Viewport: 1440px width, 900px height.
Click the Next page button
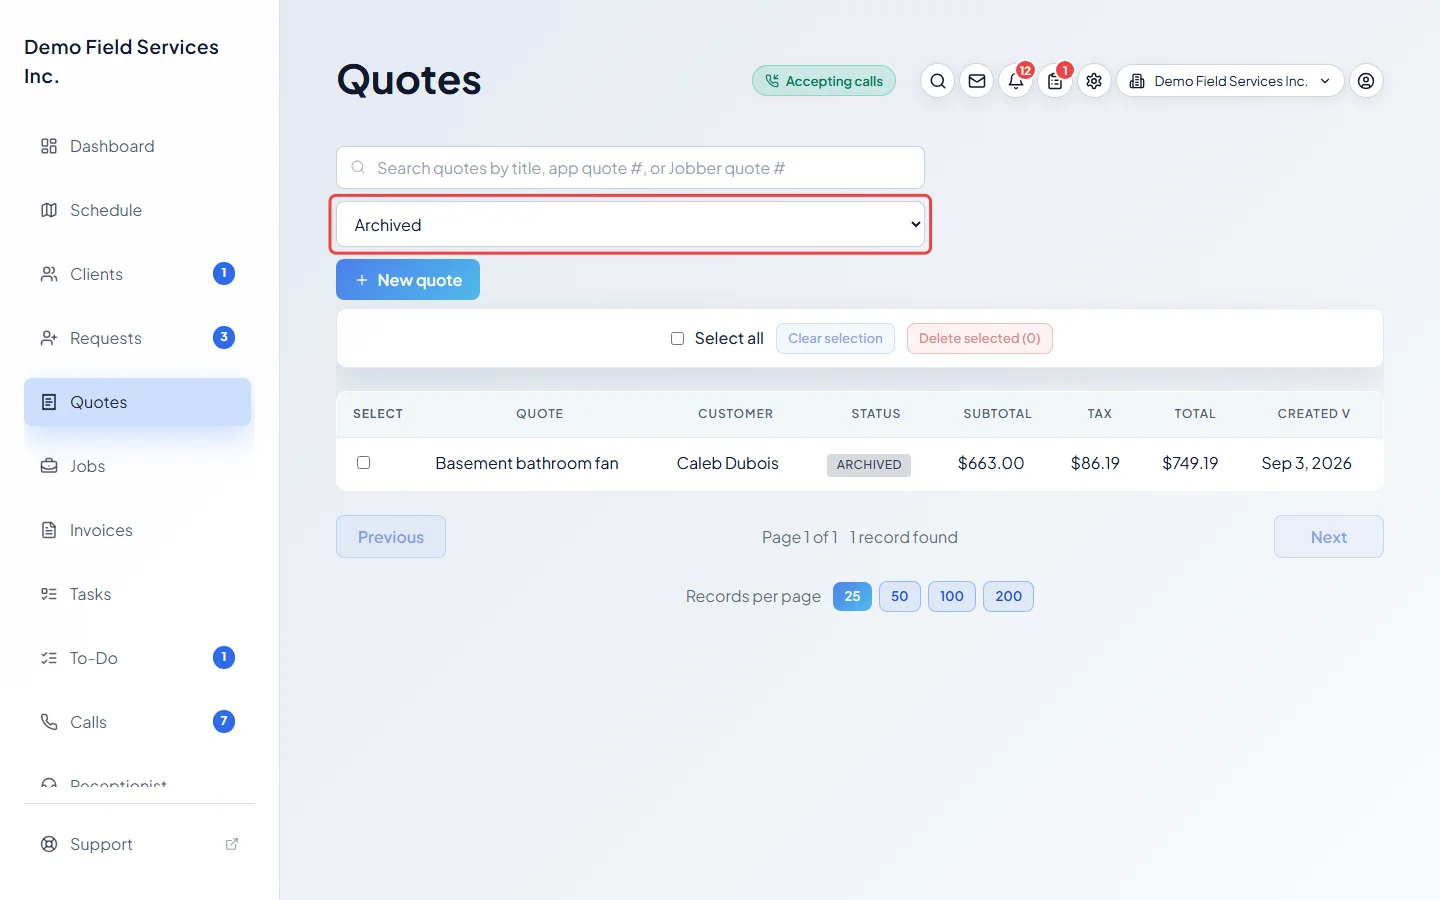click(1329, 537)
